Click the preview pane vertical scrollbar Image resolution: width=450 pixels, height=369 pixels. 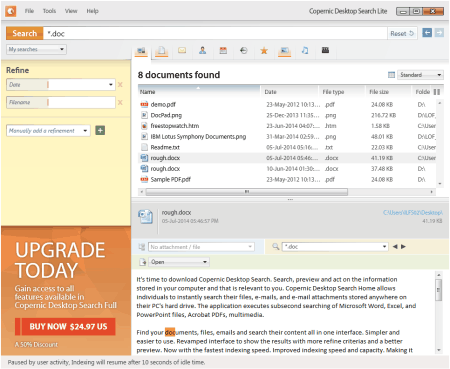point(439,290)
